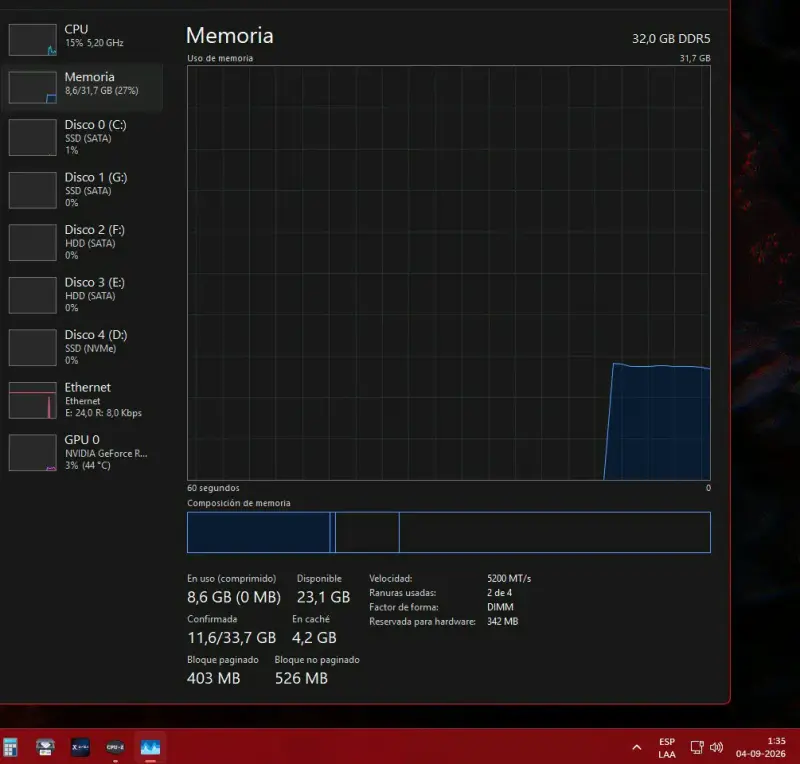Click the '23,1 GB' available value
The width and height of the screenshot is (800, 764).
(x=323, y=597)
